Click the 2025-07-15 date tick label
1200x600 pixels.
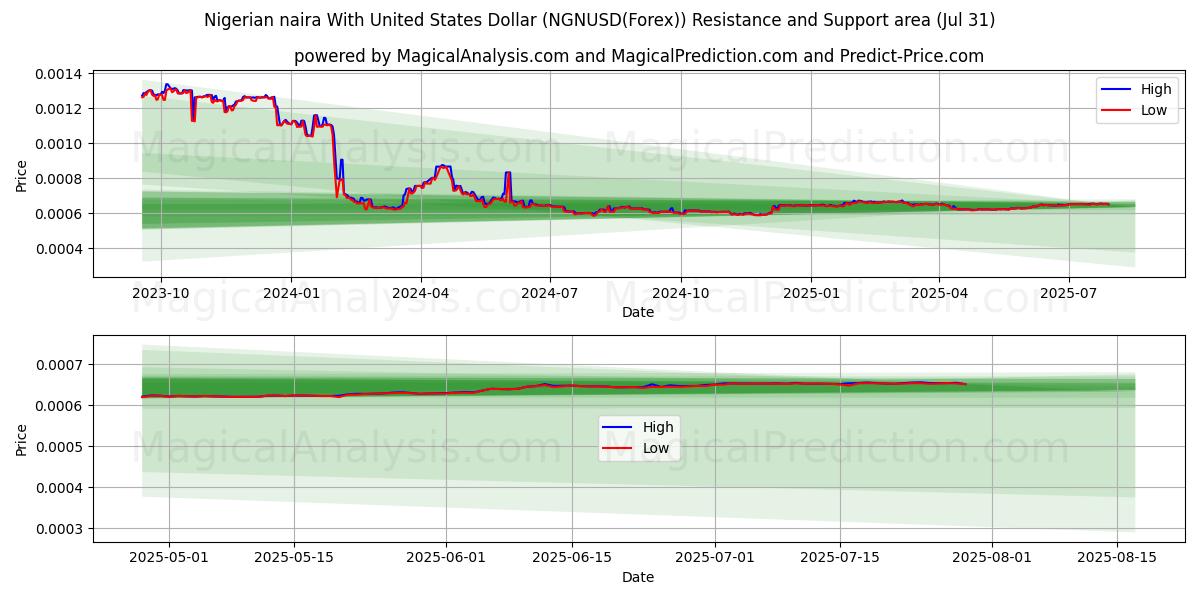pyautogui.click(x=841, y=558)
